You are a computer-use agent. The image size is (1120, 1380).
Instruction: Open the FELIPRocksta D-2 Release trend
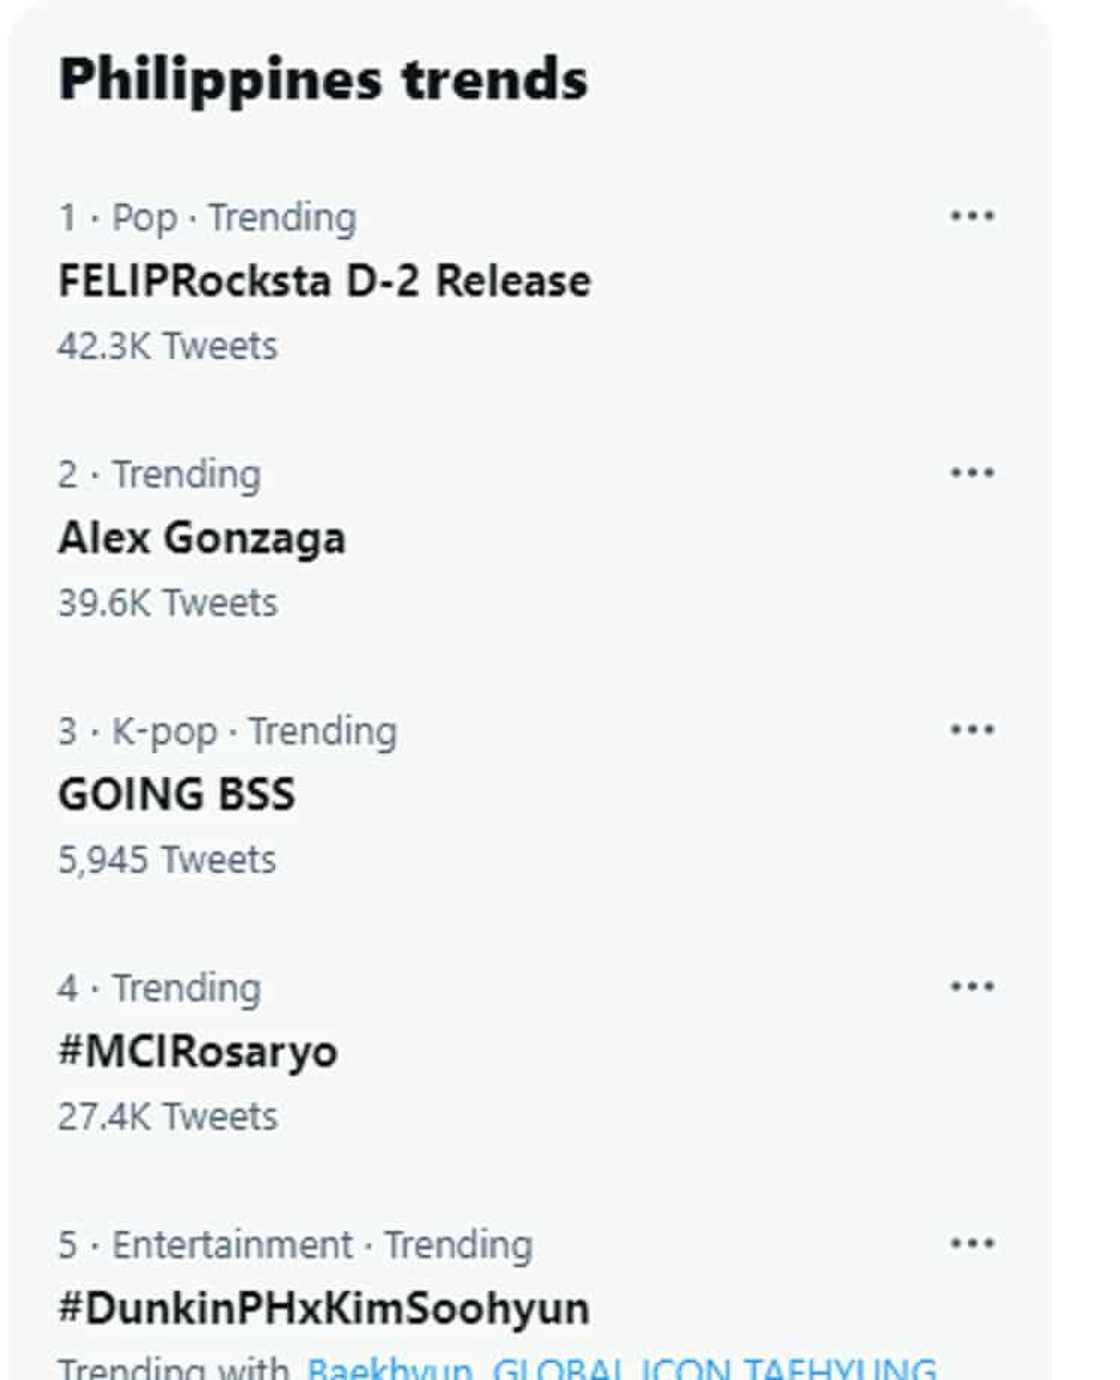click(x=324, y=281)
